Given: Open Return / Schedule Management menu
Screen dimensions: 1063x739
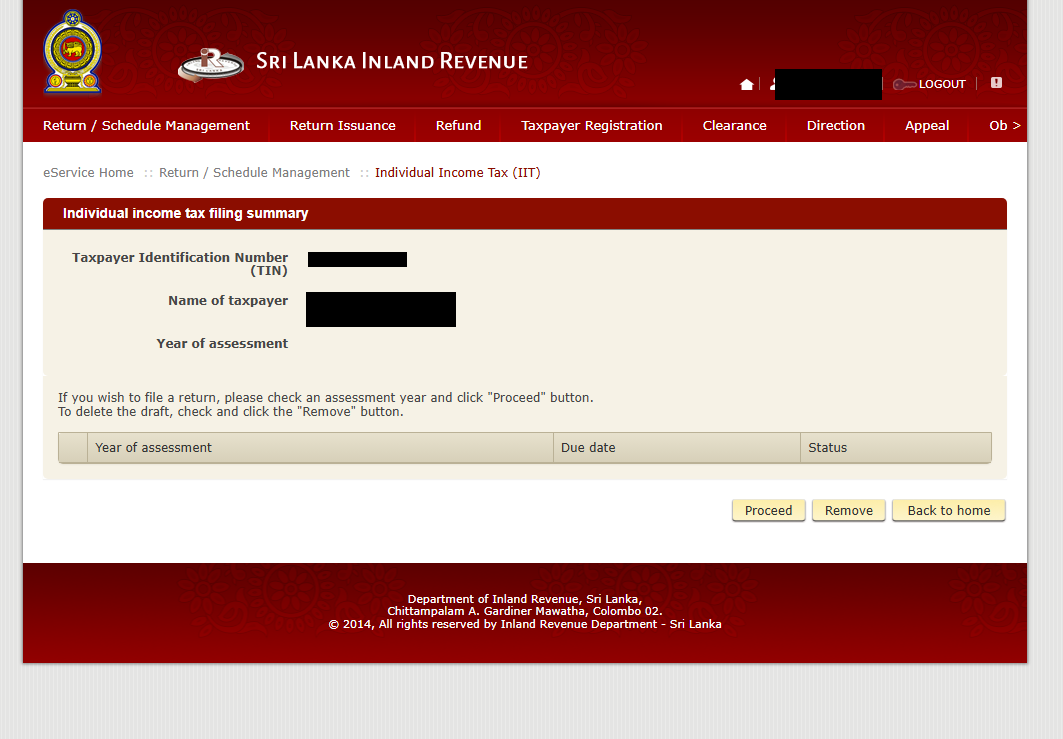Looking at the screenshot, I should (x=146, y=125).
